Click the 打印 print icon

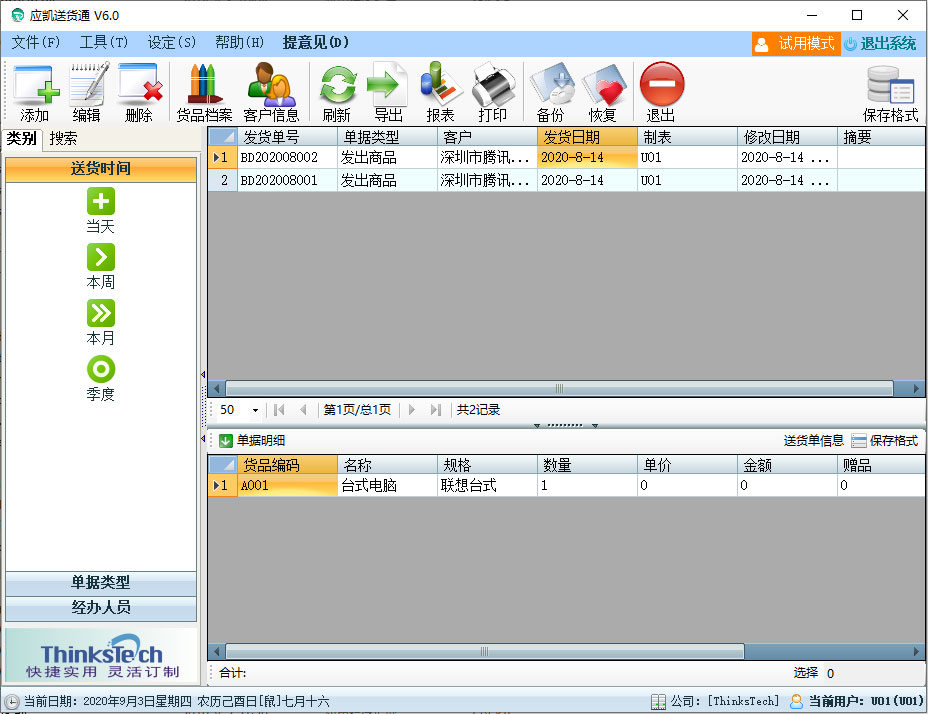pyautogui.click(x=492, y=91)
